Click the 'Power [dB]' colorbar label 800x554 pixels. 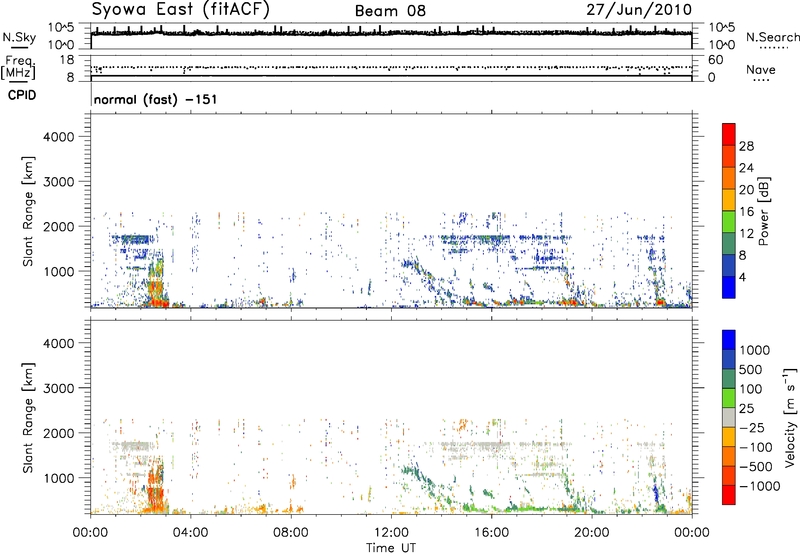(x=763, y=211)
